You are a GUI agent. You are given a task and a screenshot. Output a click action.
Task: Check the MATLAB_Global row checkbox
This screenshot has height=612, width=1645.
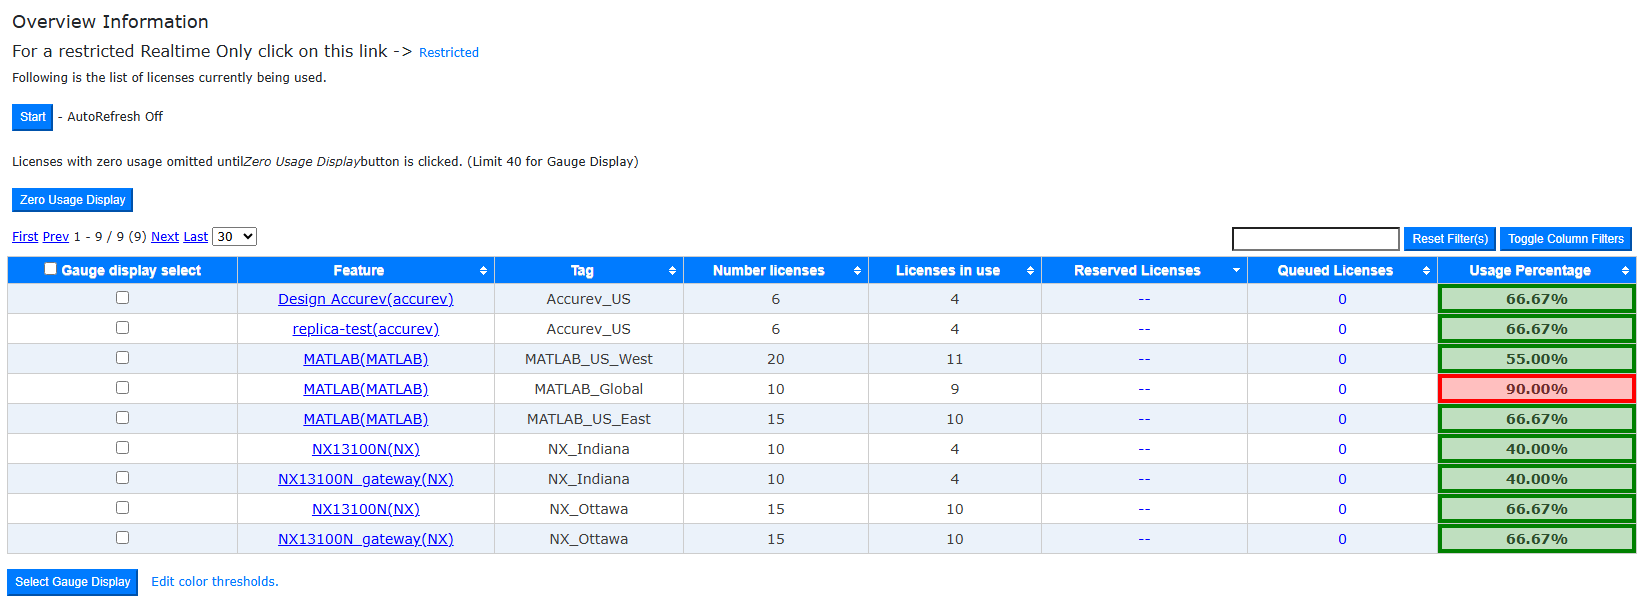[x=122, y=387]
